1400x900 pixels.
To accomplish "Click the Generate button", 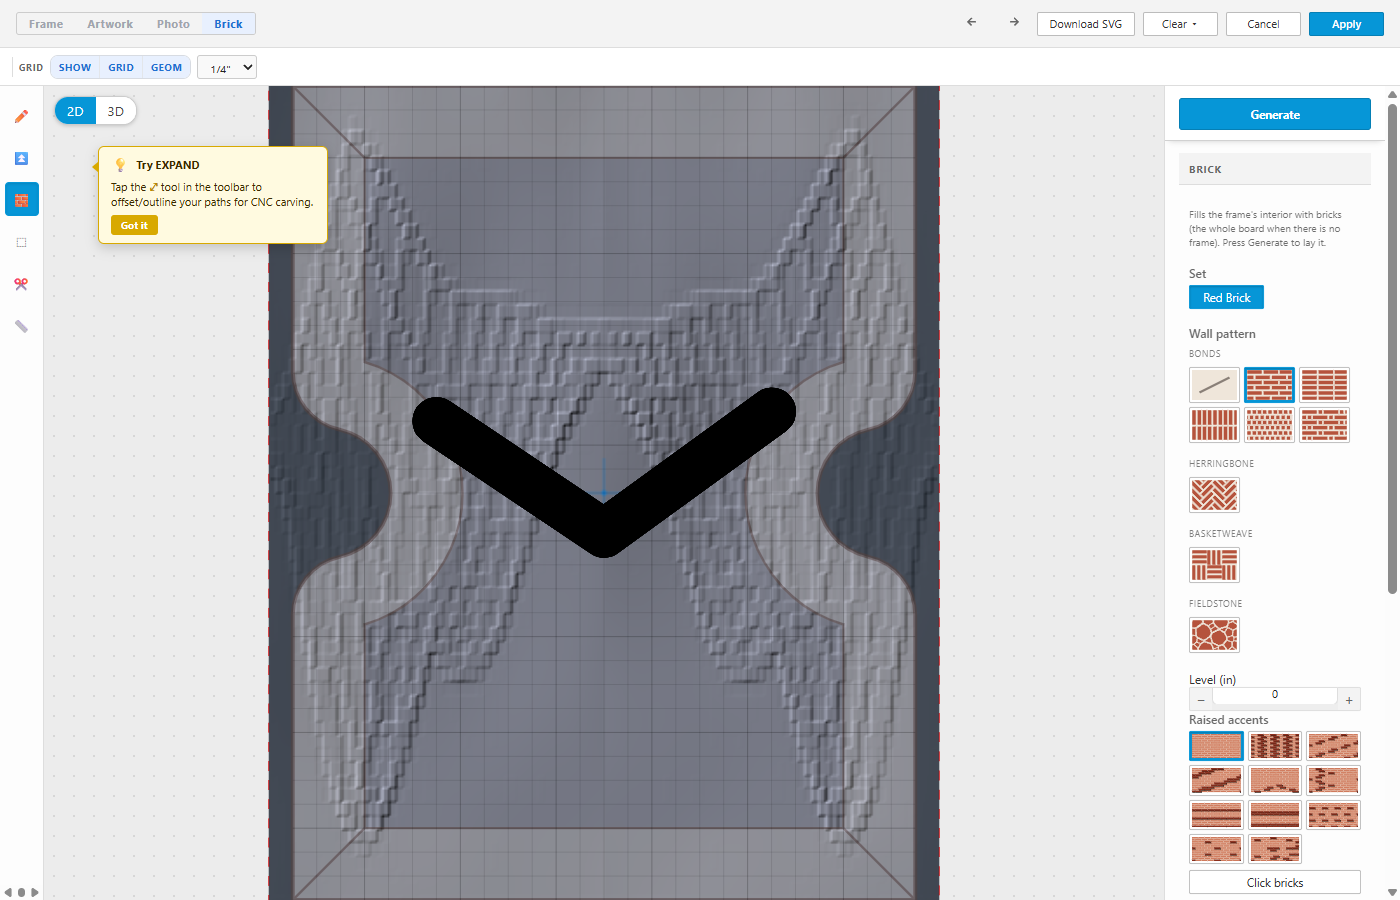I will pos(1275,114).
